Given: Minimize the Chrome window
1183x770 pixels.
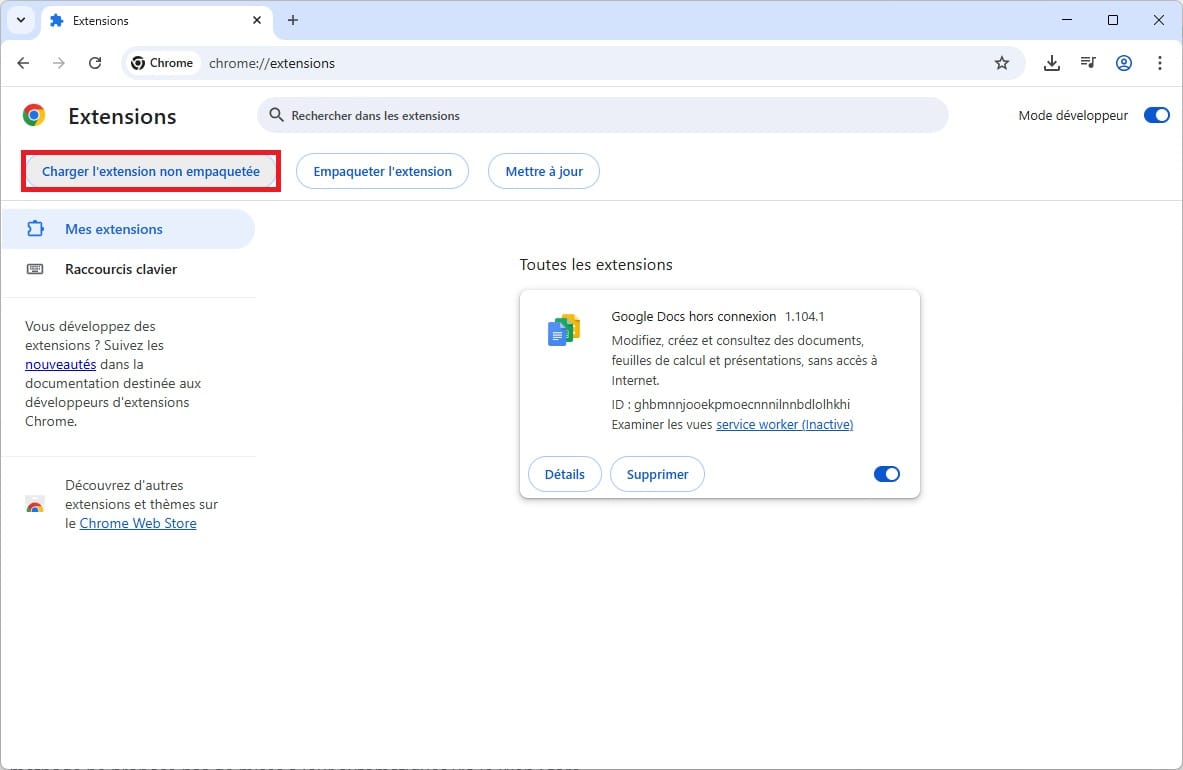Looking at the screenshot, I should (x=1067, y=20).
